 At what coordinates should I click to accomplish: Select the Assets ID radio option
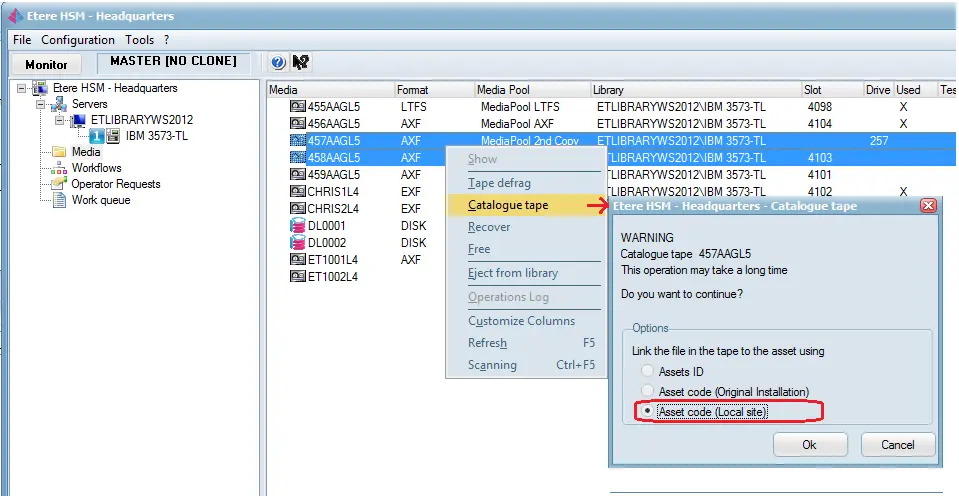pos(648,371)
